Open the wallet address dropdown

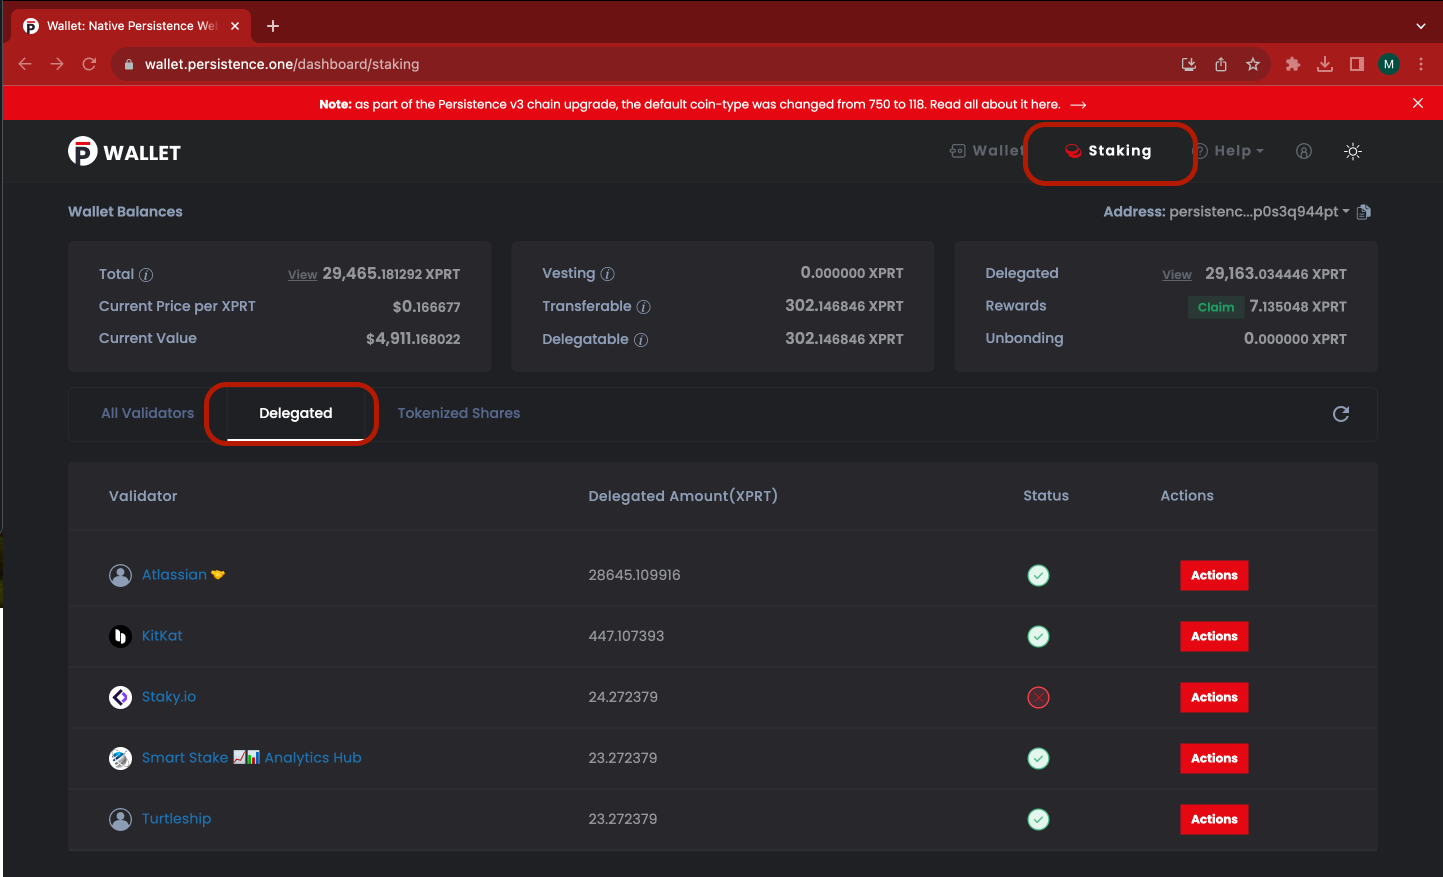tap(1345, 212)
